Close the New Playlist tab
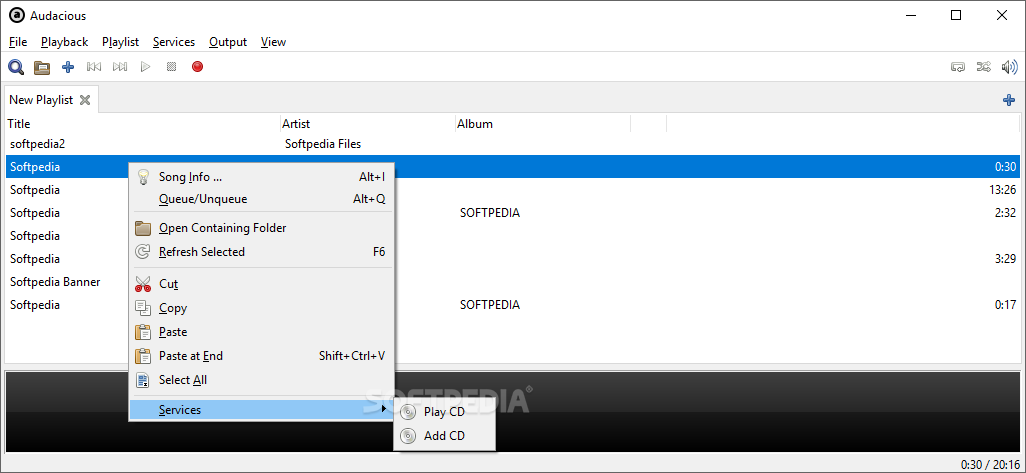 (x=84, y=100)
